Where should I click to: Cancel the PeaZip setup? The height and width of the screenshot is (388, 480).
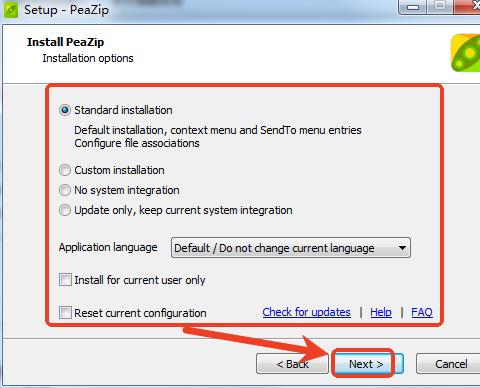(x=451, y=364)
